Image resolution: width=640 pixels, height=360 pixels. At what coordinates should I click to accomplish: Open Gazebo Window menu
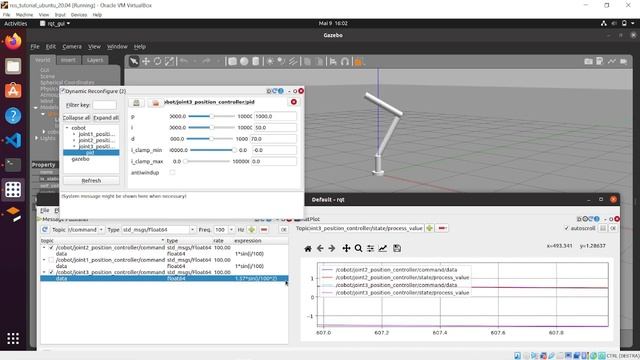117,47
